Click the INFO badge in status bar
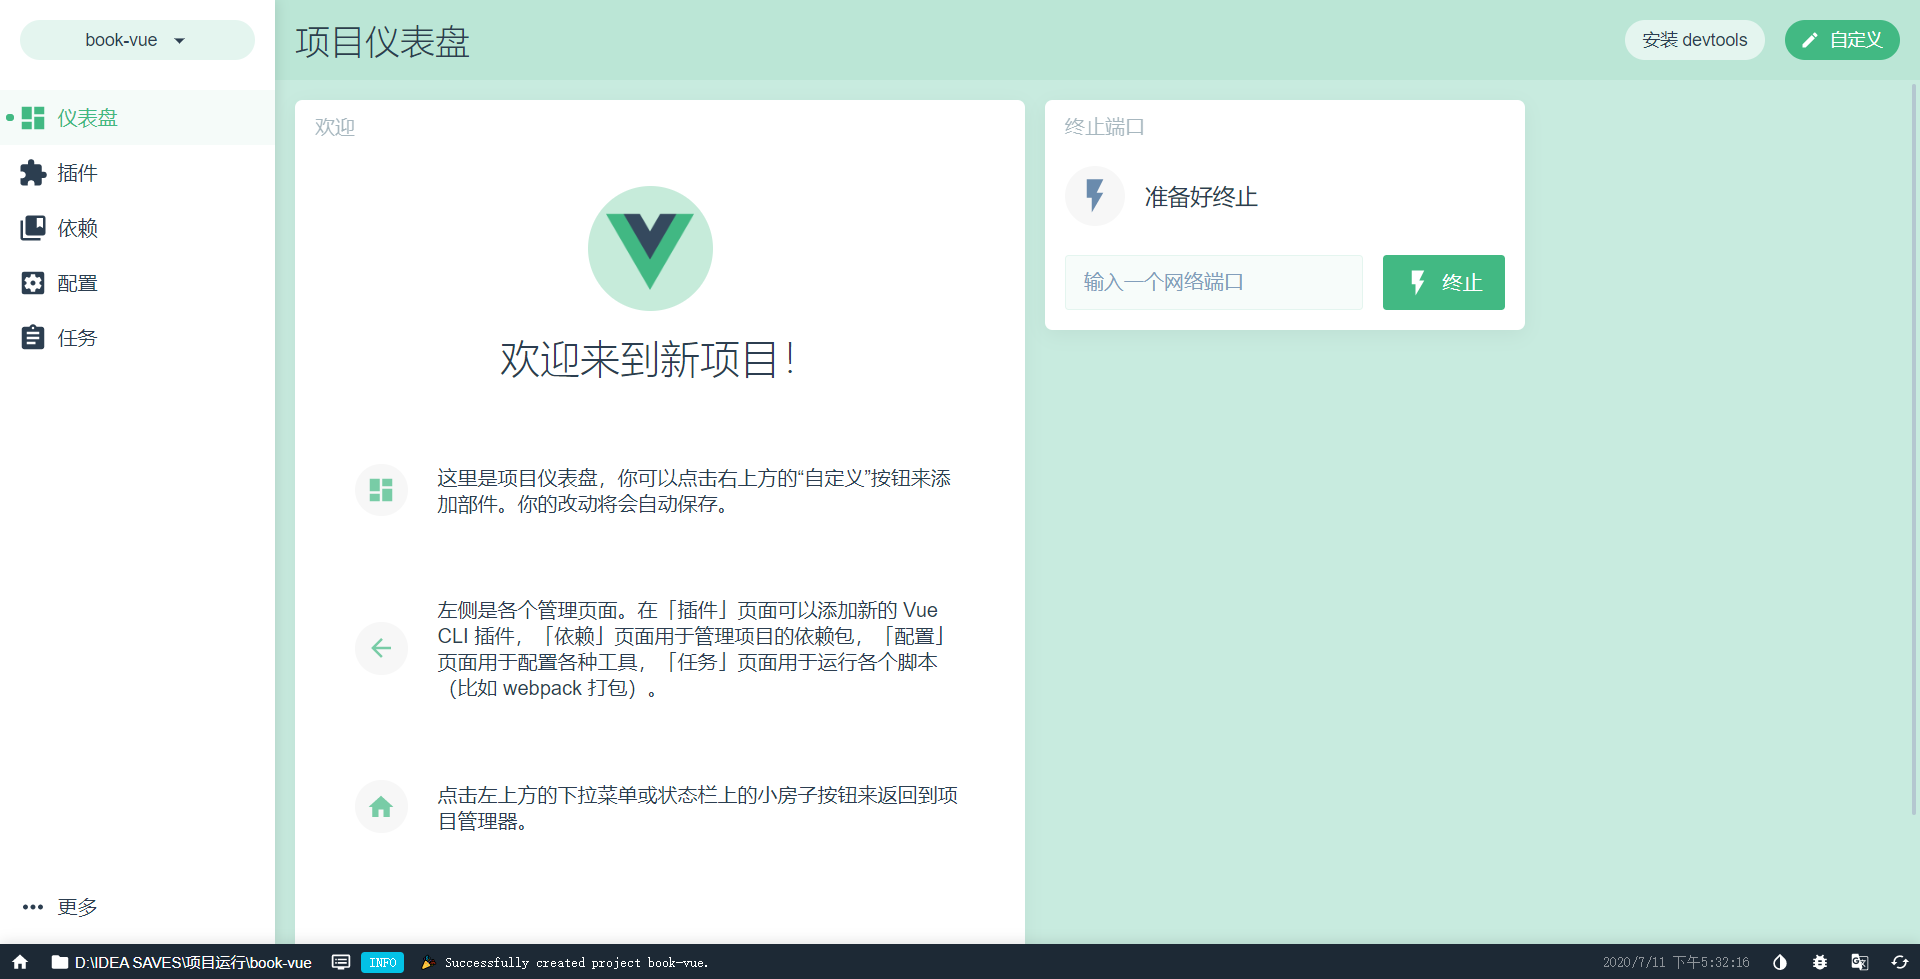 [382, 962]
